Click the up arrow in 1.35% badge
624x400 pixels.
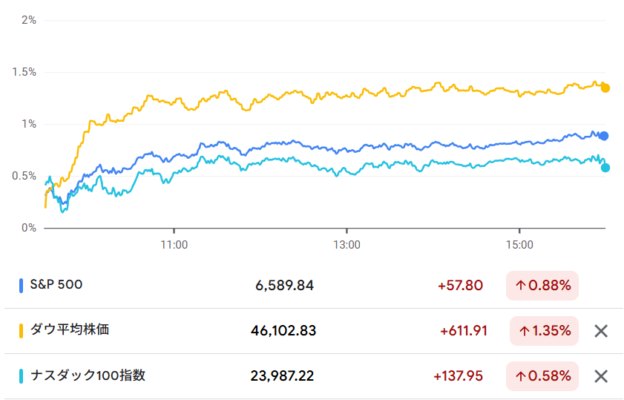pos(525,331)
